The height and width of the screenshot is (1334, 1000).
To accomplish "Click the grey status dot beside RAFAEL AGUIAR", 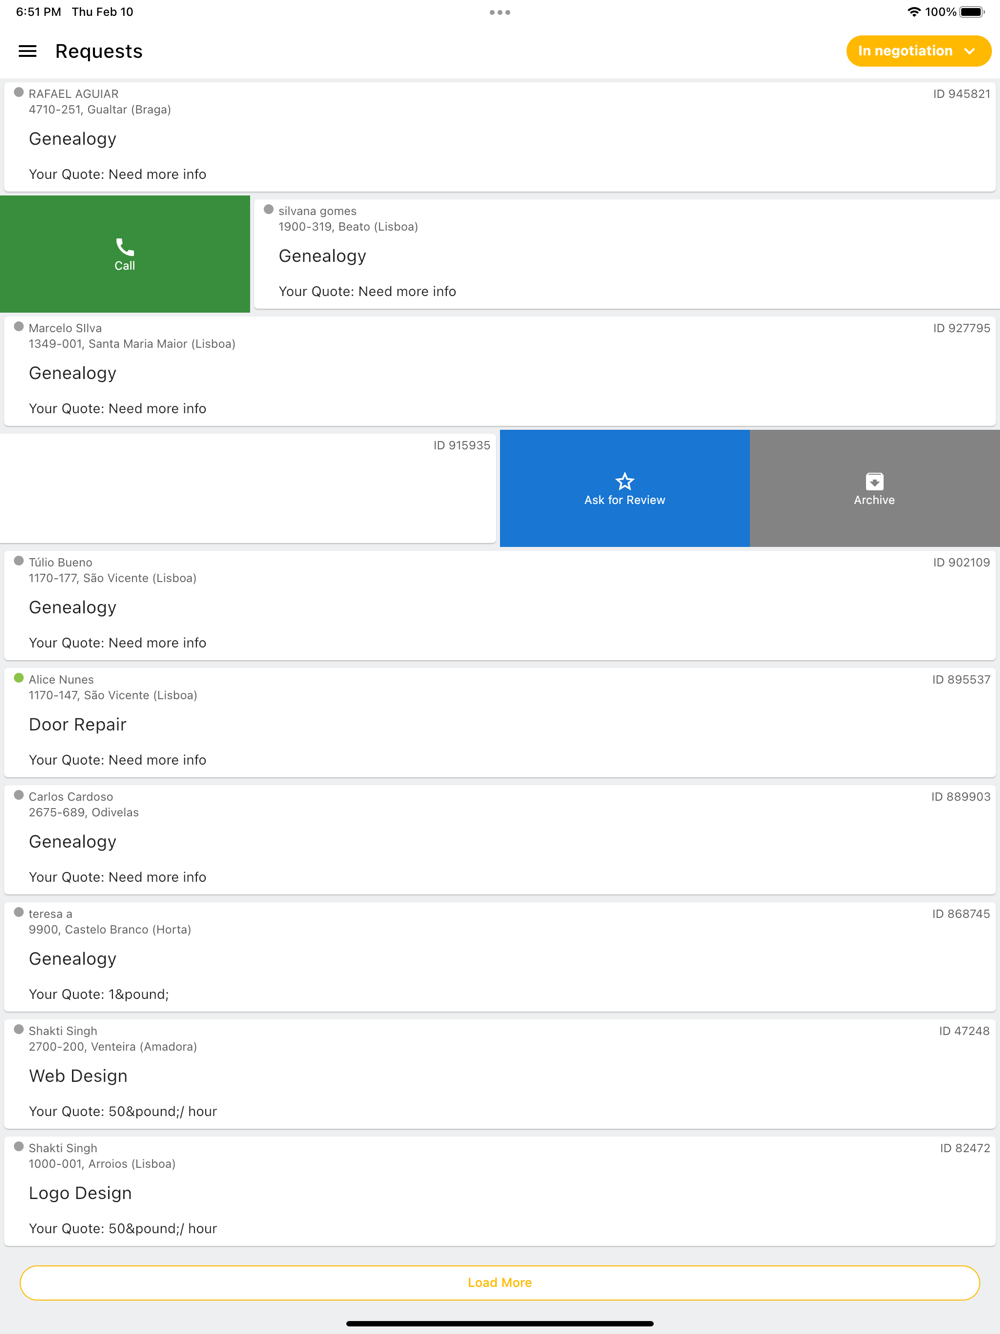I will click(x=19, y=92).
